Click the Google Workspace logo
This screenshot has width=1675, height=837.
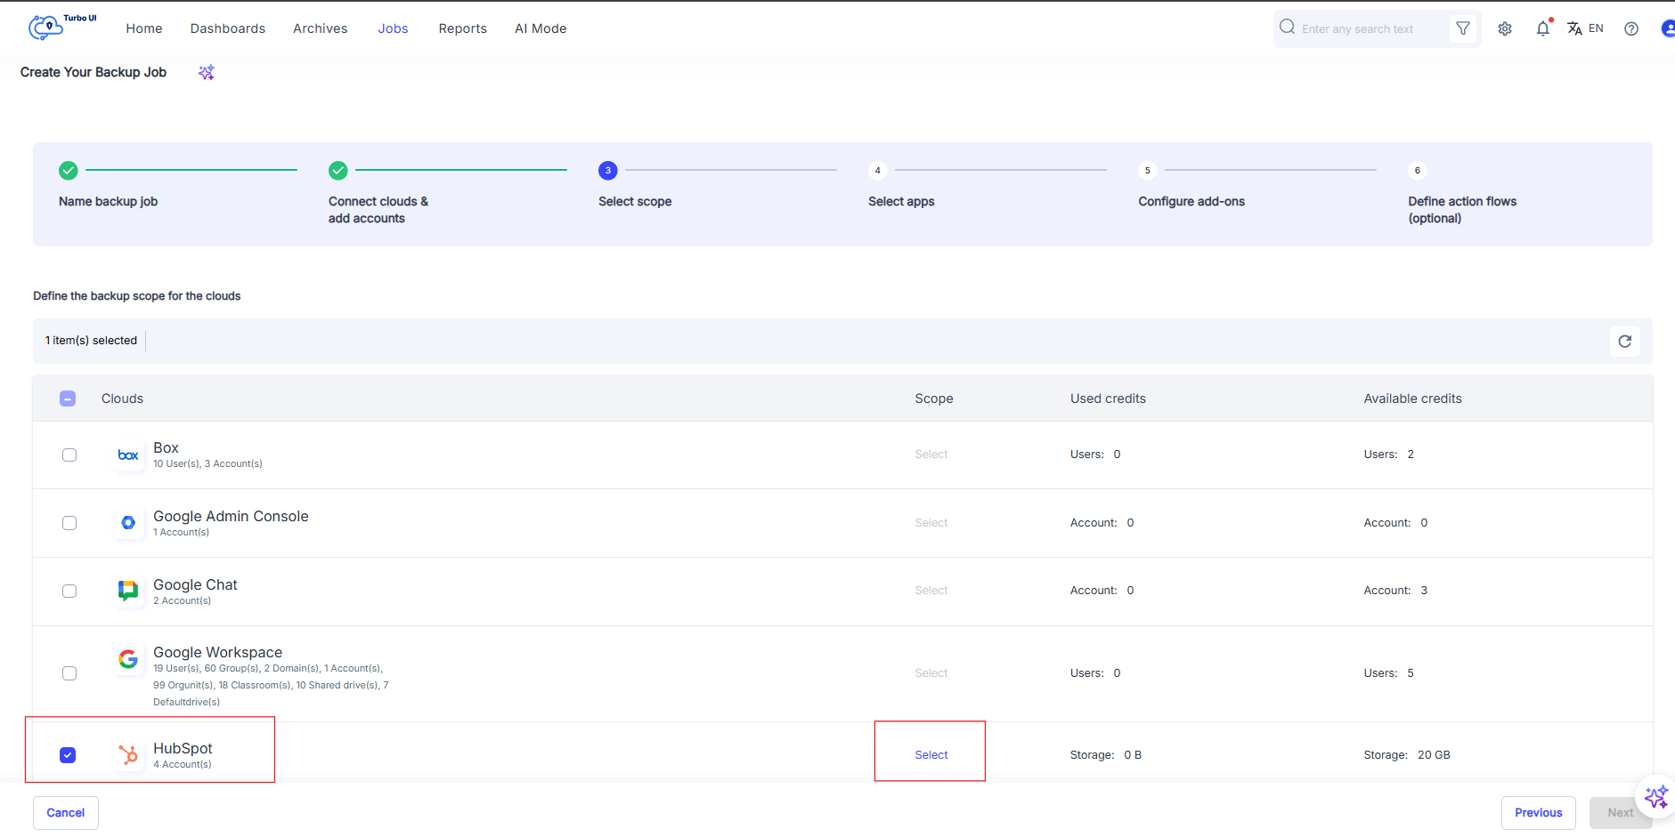coord(128,659)
